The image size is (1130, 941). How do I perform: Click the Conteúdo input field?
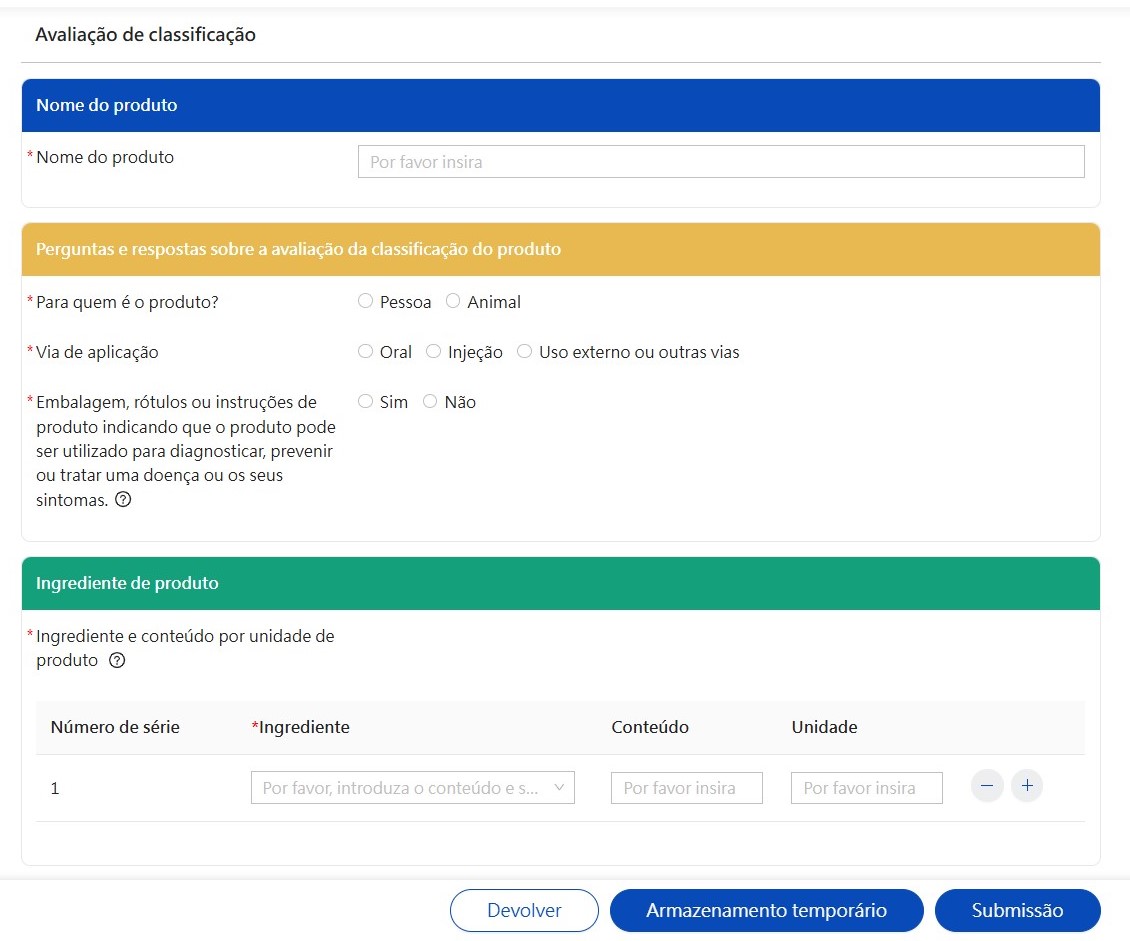686,788
